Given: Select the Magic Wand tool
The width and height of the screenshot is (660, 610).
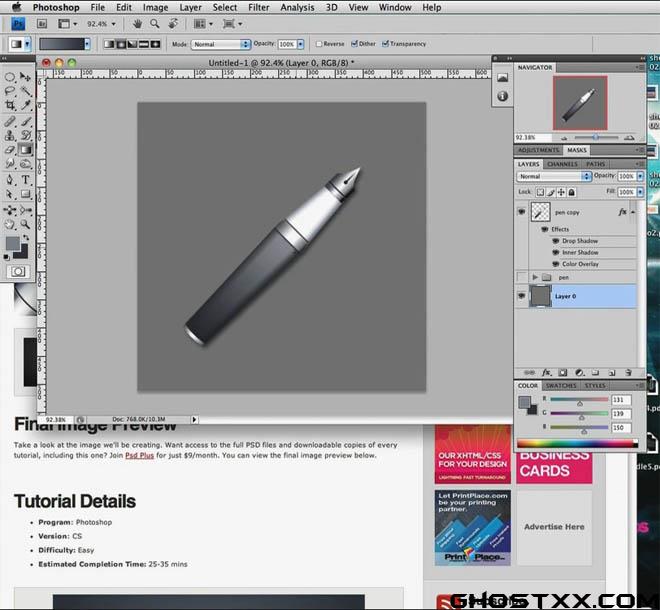Looking at the screenshot, I should (x=26, y=91).
